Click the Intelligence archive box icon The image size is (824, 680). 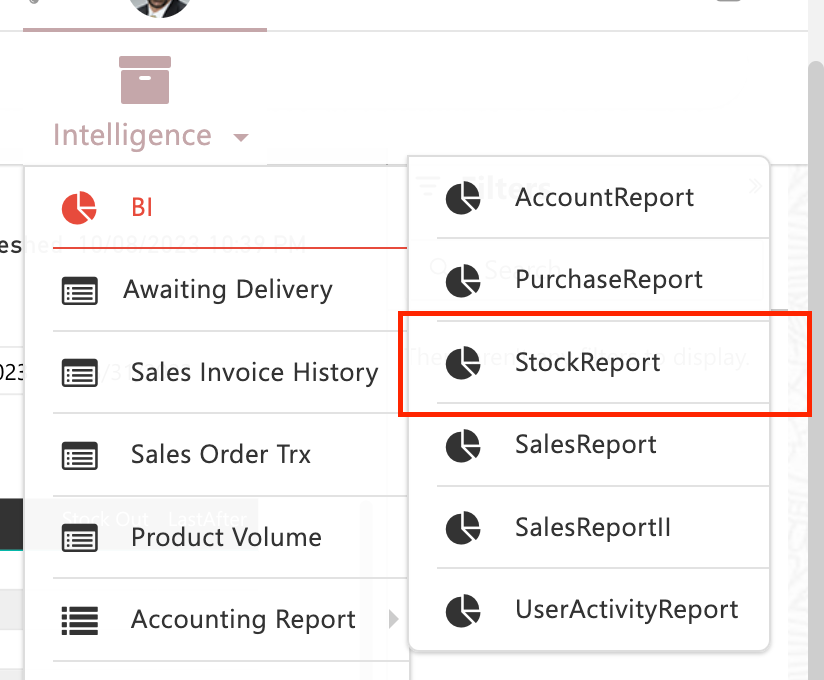145,80
